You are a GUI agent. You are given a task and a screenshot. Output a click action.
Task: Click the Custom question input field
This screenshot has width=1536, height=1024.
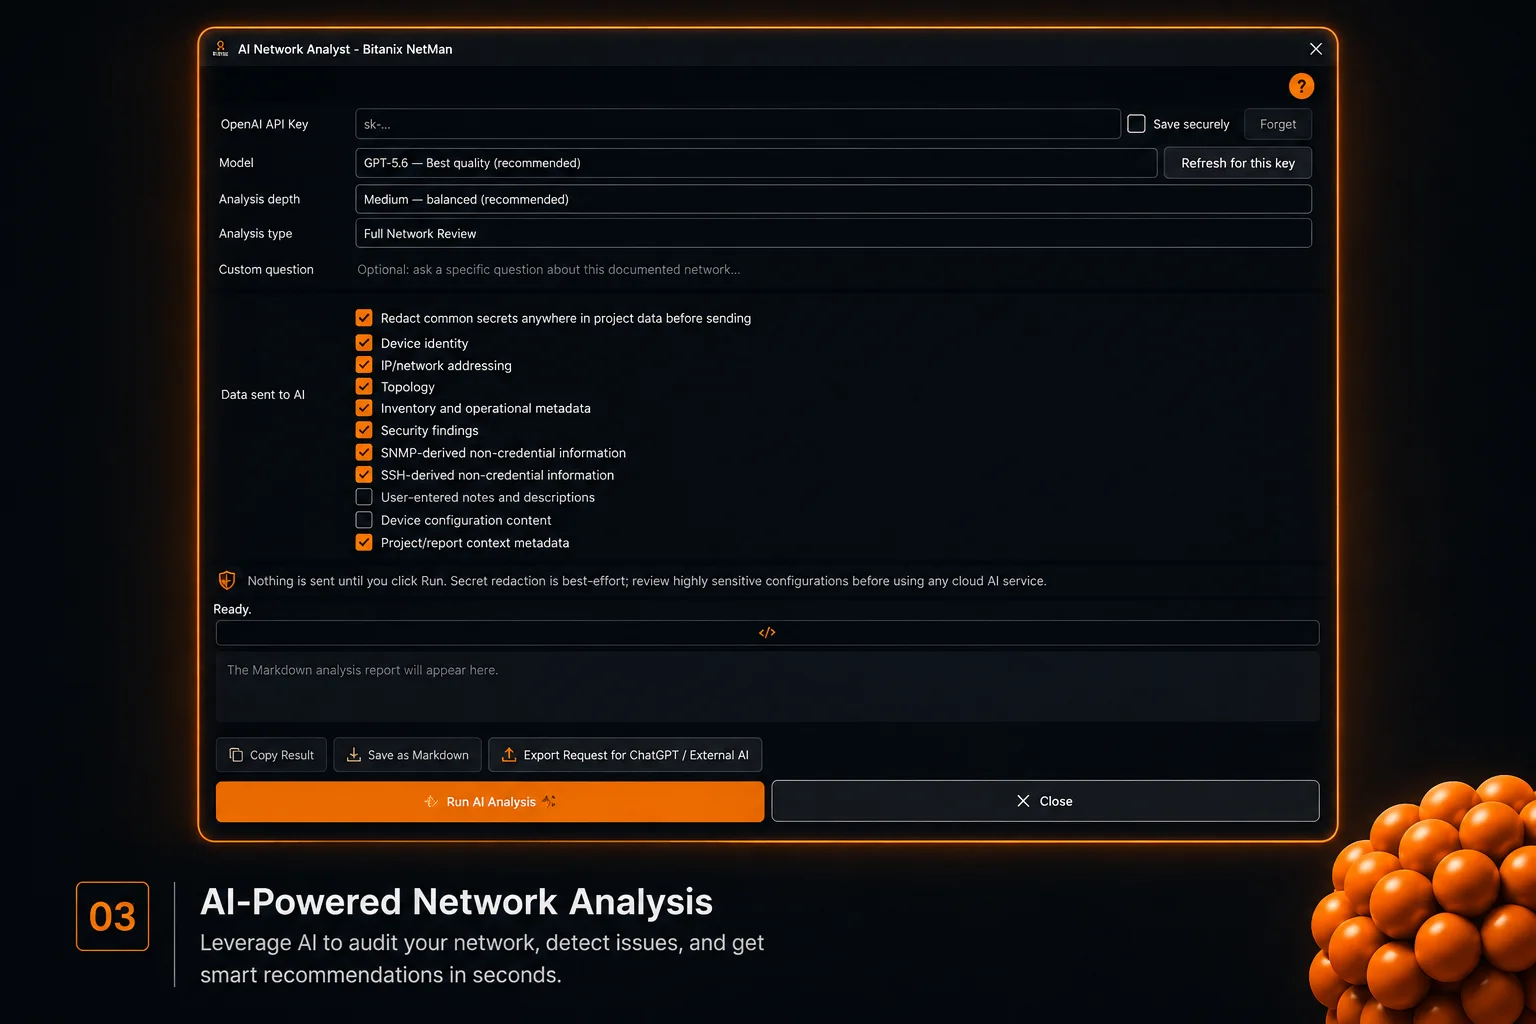tap(833, 270)
